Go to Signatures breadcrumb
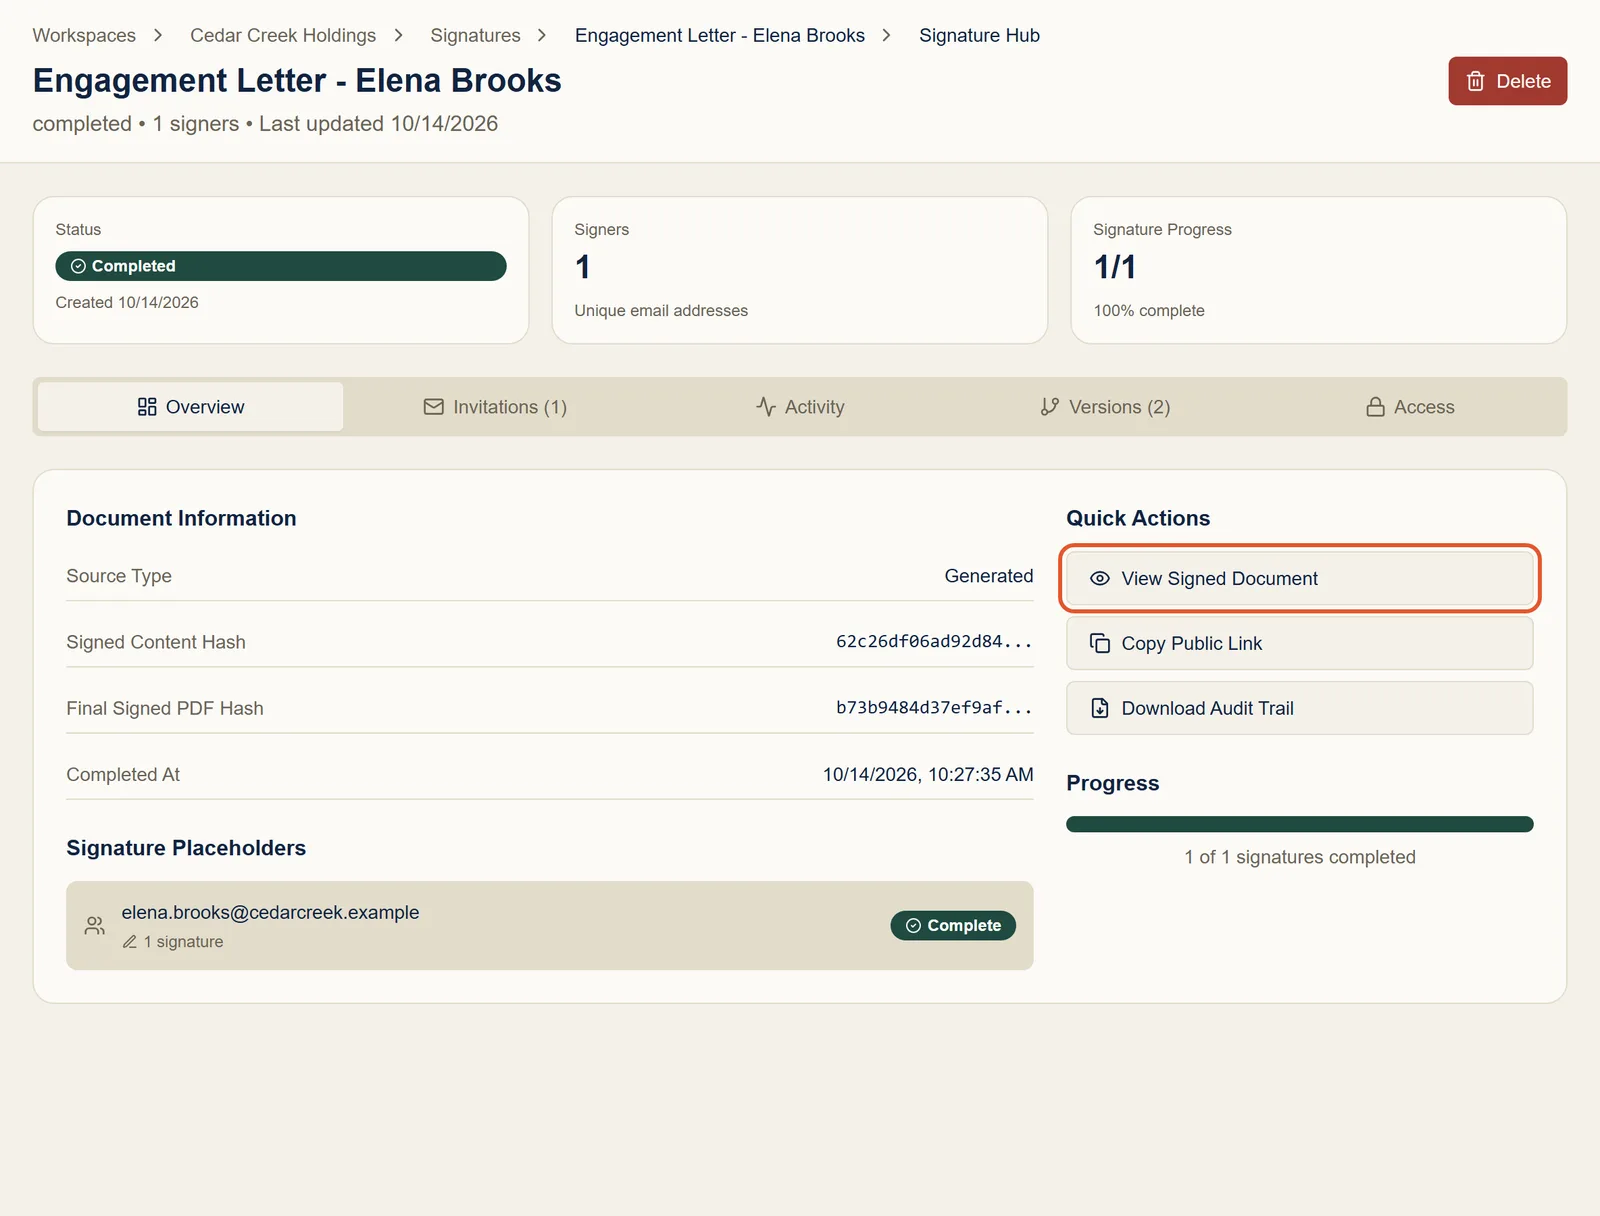The image size is (1600, 1216). tap(475, 35)
